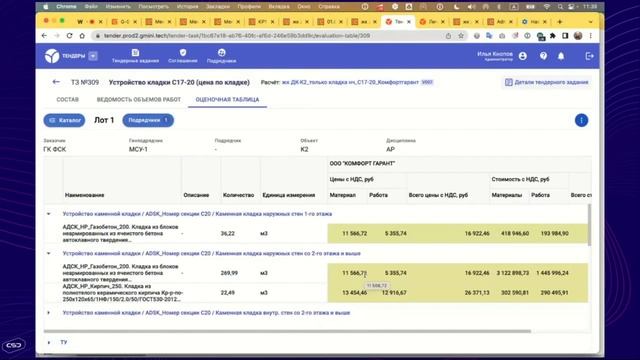Open the Закладки menu
640x360 pixels.
pyautogui.click(x=218, y=7)
